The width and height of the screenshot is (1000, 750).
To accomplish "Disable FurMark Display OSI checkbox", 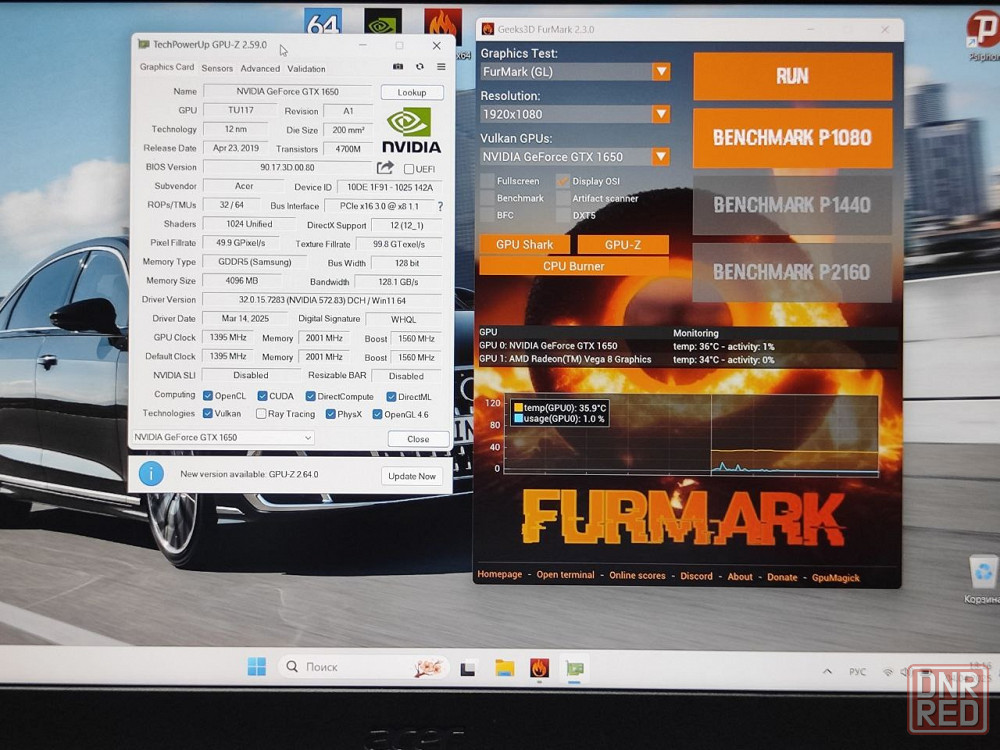I will click(x=562, y=181).
